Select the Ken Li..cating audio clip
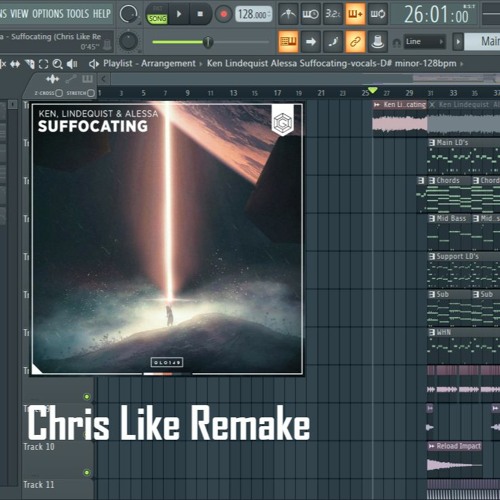Image resolution: width=500 pixels, height=500 pixels. coord(400,118)
